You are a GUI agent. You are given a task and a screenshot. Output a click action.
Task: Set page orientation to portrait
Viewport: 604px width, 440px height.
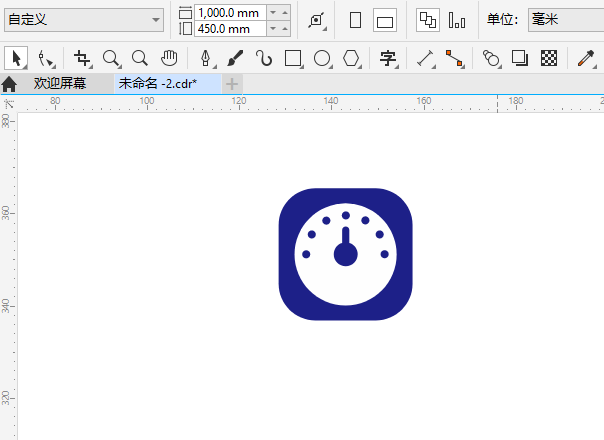(x=355, y=20)
